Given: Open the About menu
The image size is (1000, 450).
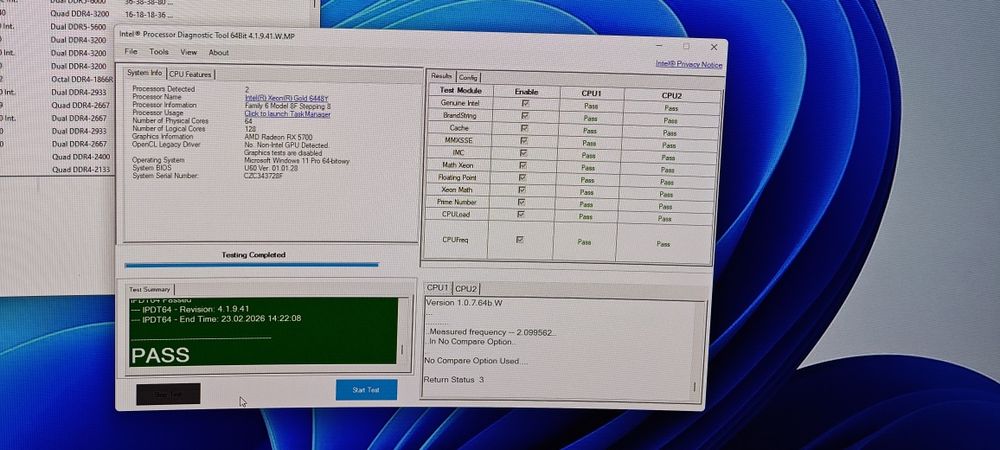Looking at the screenshot, I should 219,53.
